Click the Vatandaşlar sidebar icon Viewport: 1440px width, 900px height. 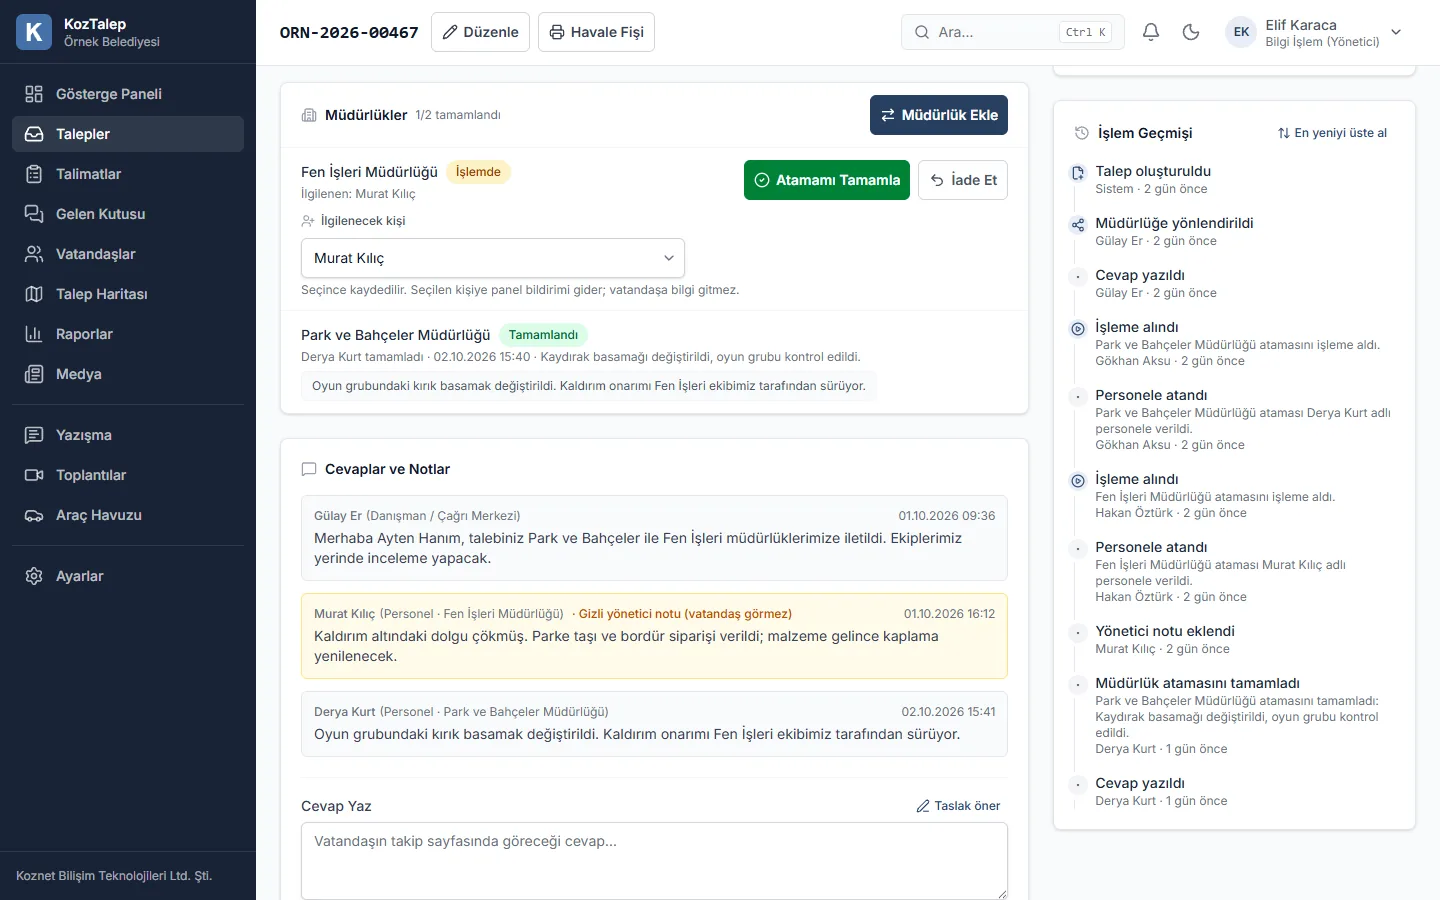34,254
